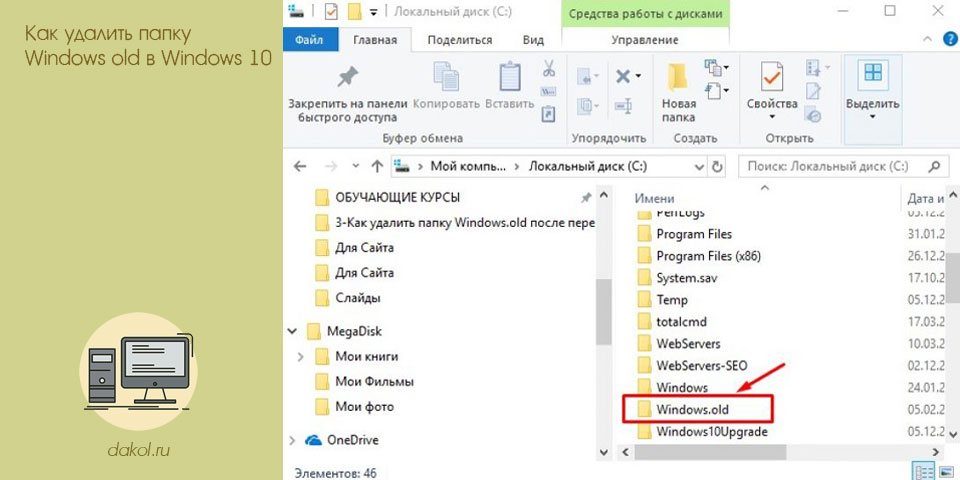Viewport: 960px width, 480px height.
Task: Refresh the Локальный диск (C:) view
Action: [x=718, y=167]
